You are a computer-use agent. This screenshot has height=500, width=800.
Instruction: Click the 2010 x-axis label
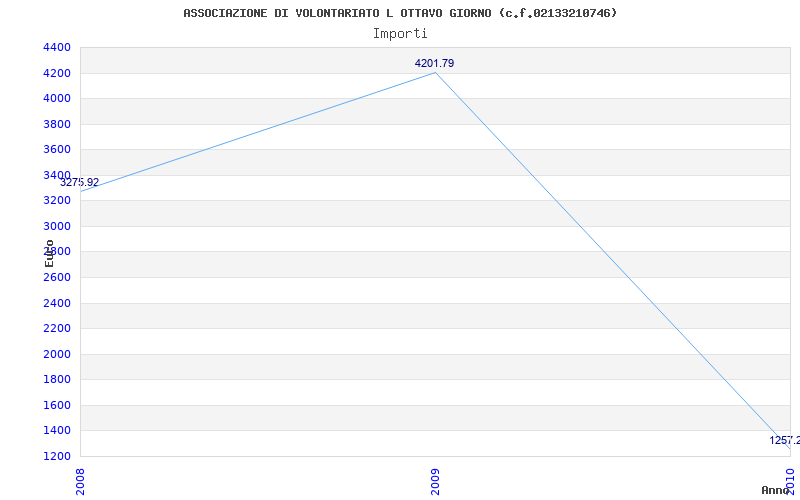click(790, 482)
